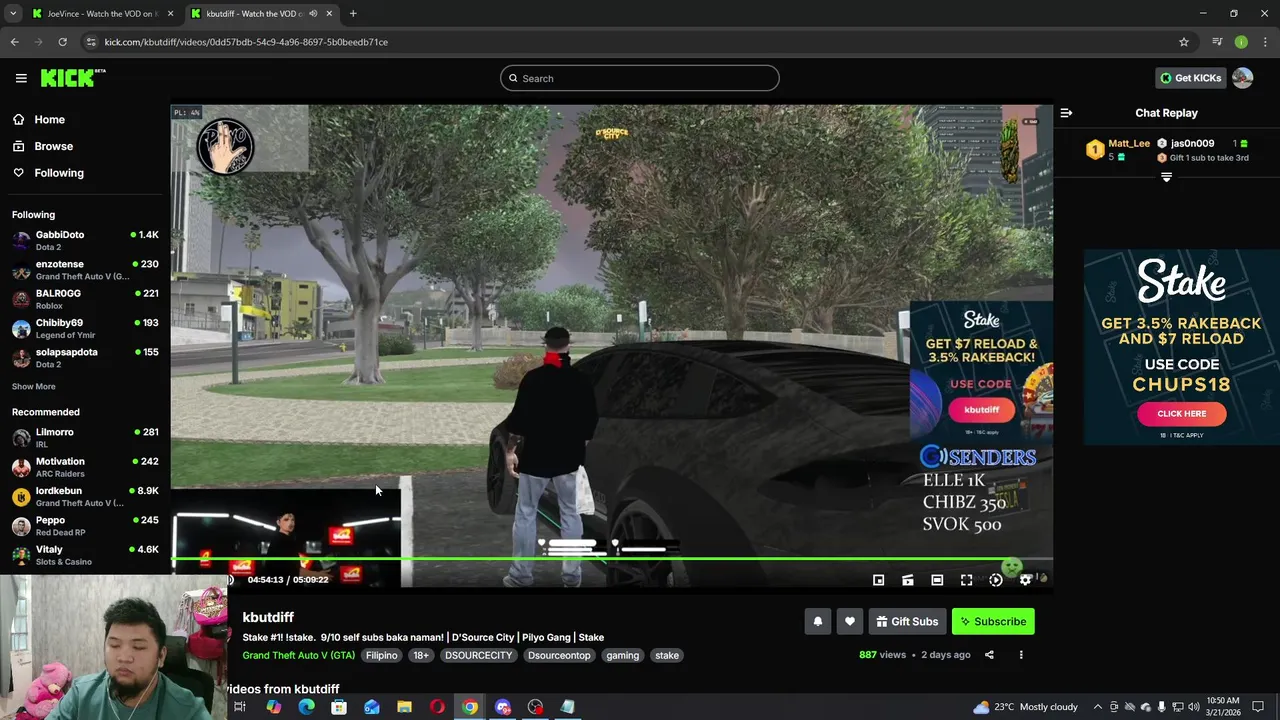This screenshot has height=720, width=1280.
Task: Bookmark this page with the star
Action: [x=1184, y=42]
